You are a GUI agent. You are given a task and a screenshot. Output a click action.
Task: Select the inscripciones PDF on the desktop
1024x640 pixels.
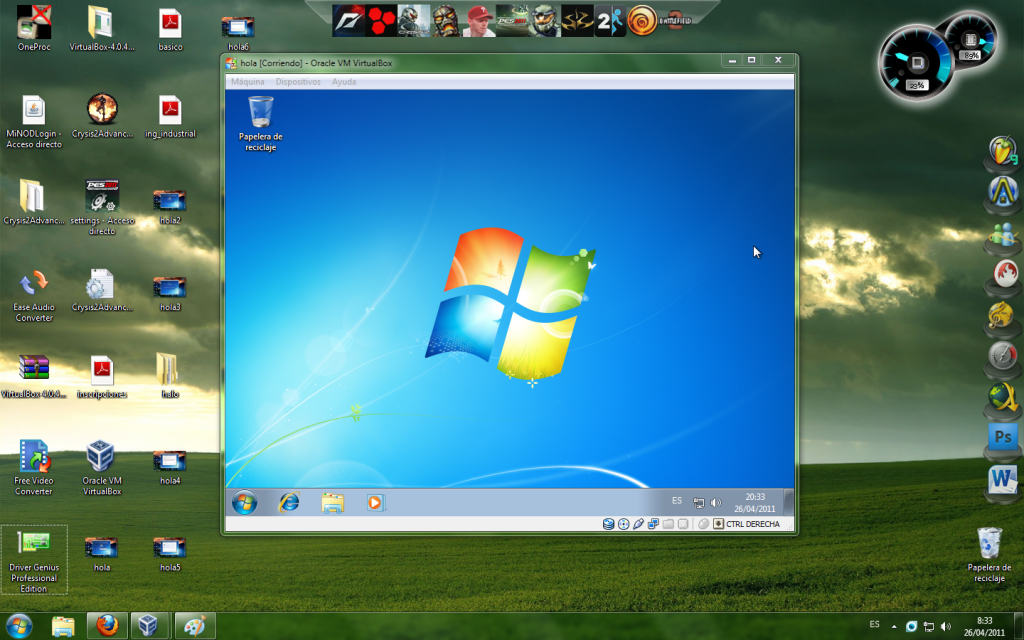tap(102, 376)
